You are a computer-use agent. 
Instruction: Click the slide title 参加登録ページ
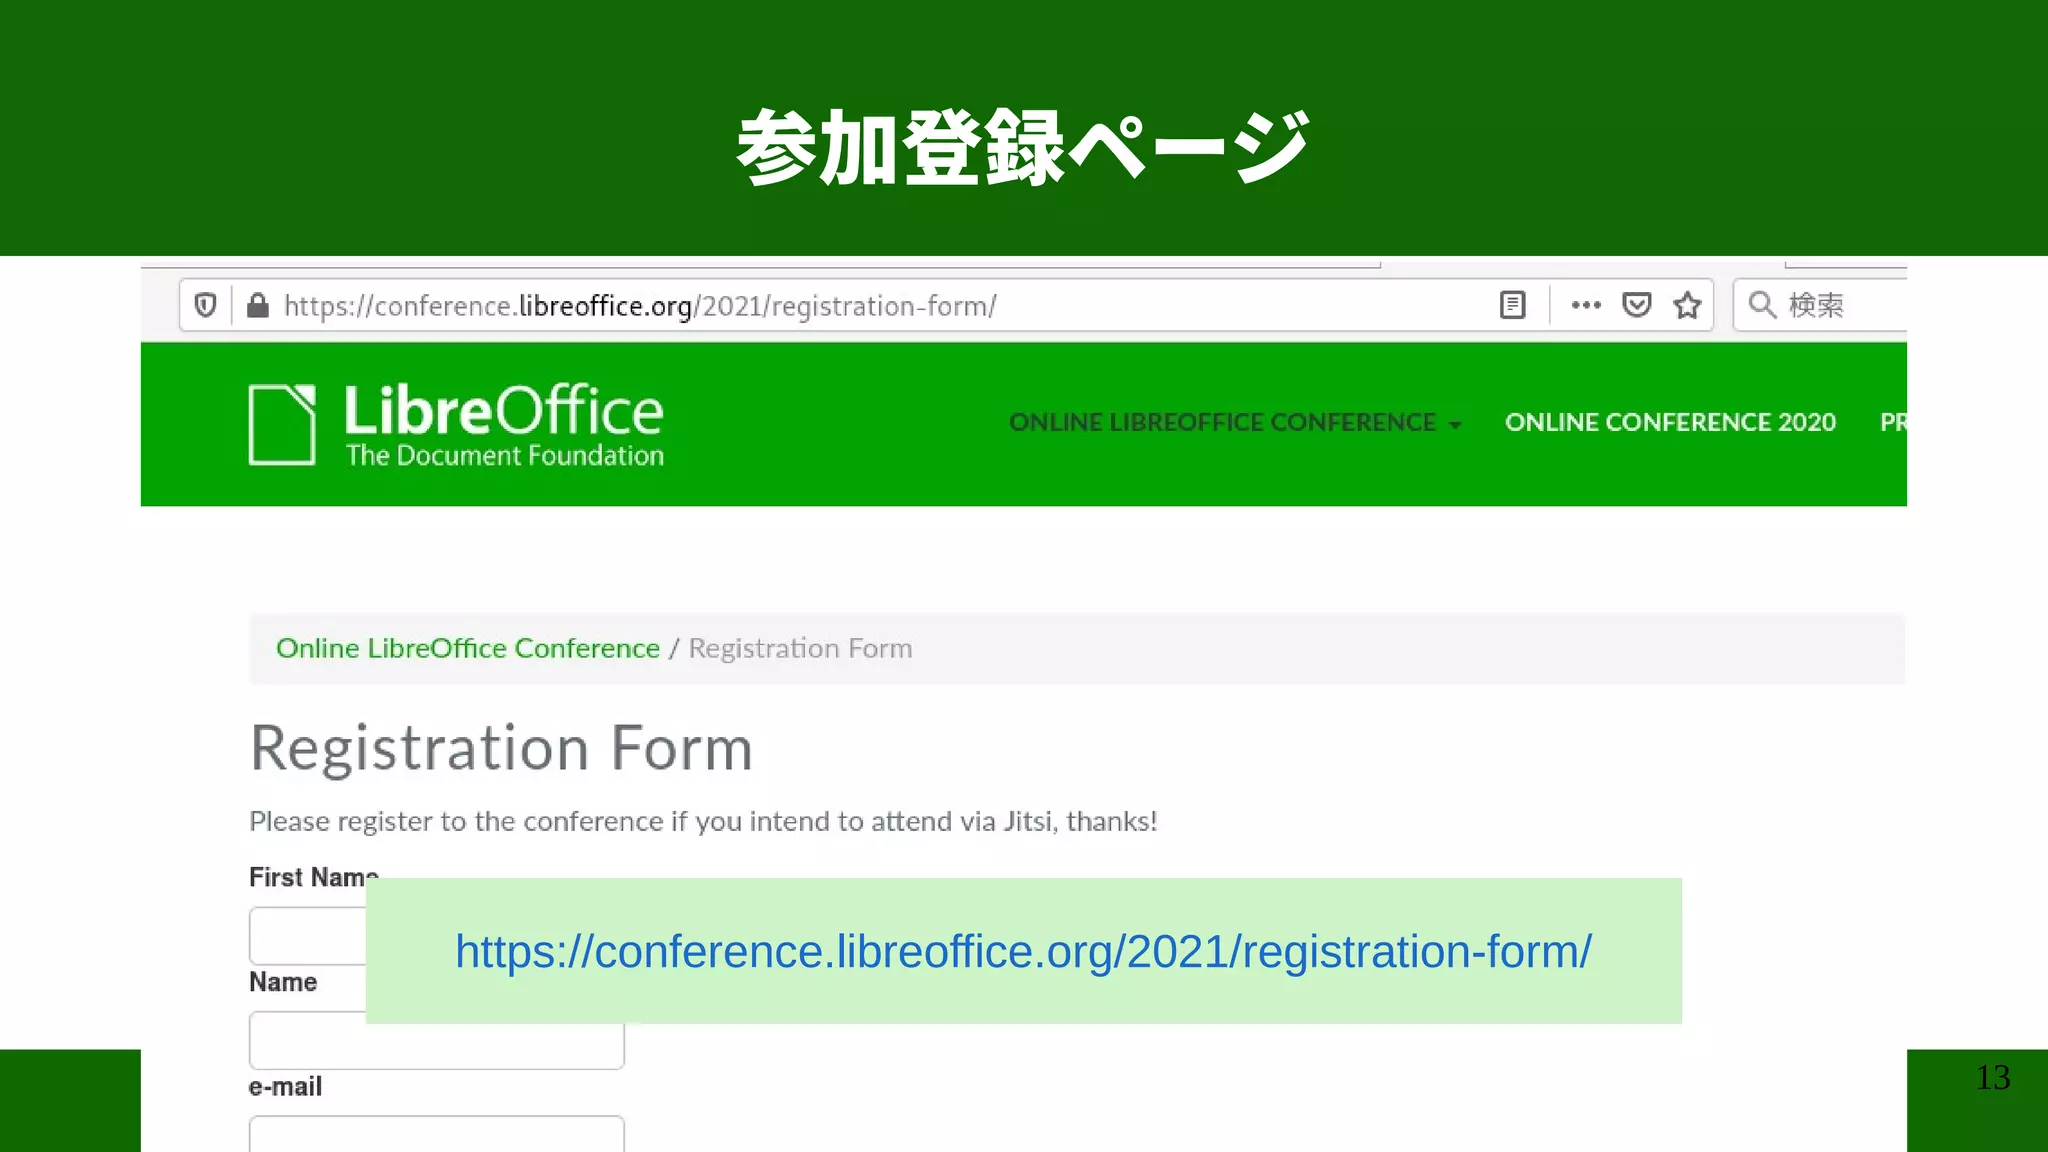tap(1023, 147)
